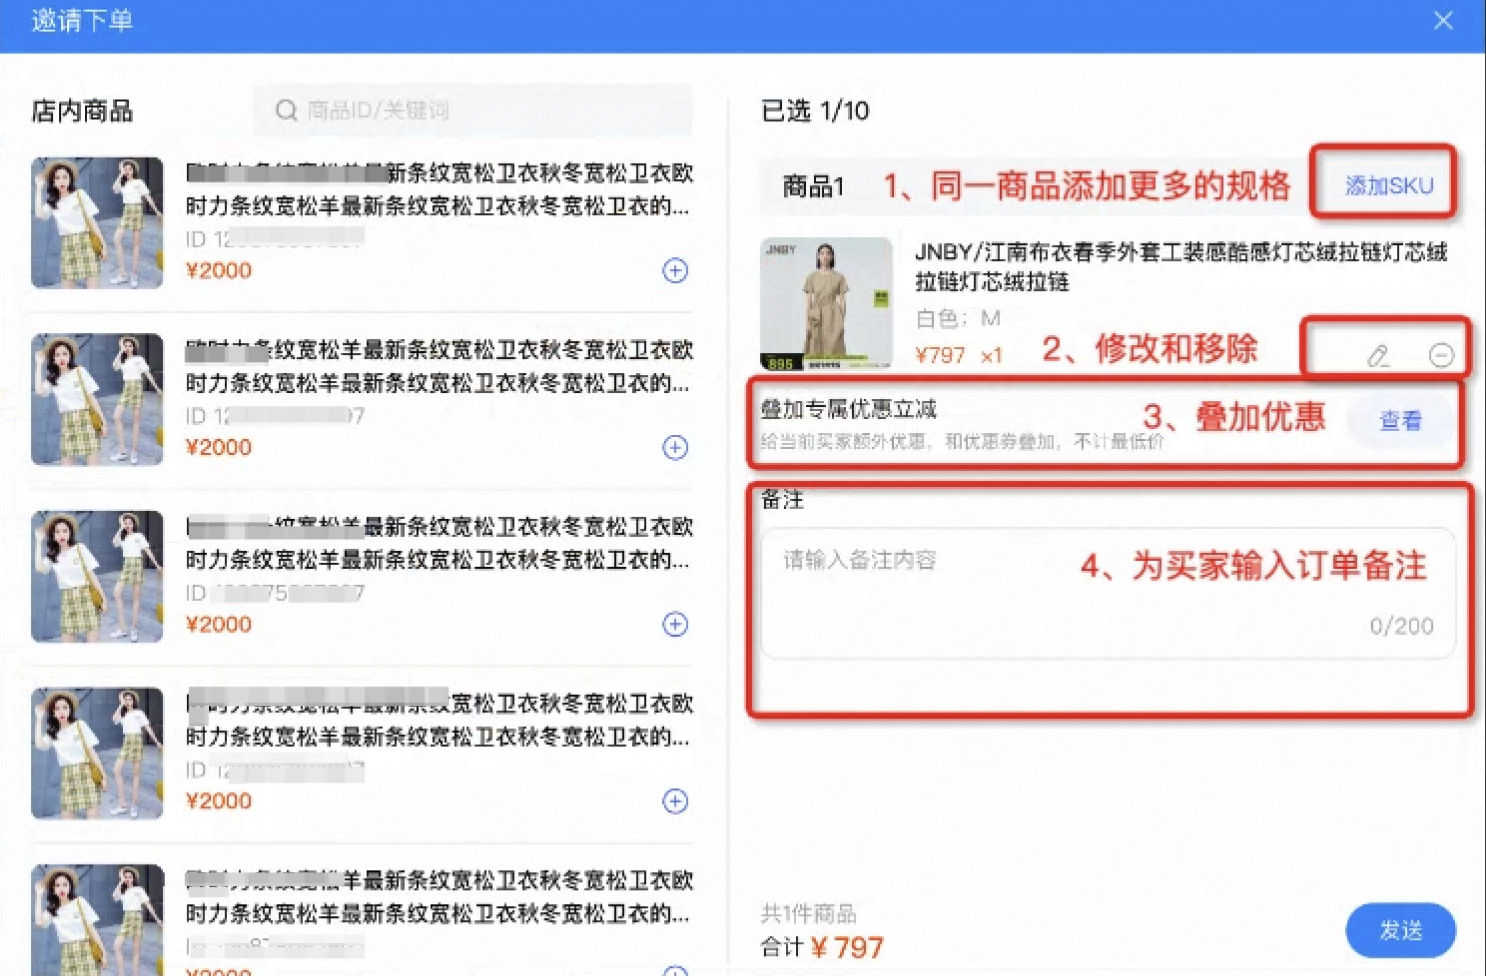The height and width of the screenshot is (976, 1486).
Task: Click 查看 for 叠加专属优惠立减
Action: point(1400,421)
